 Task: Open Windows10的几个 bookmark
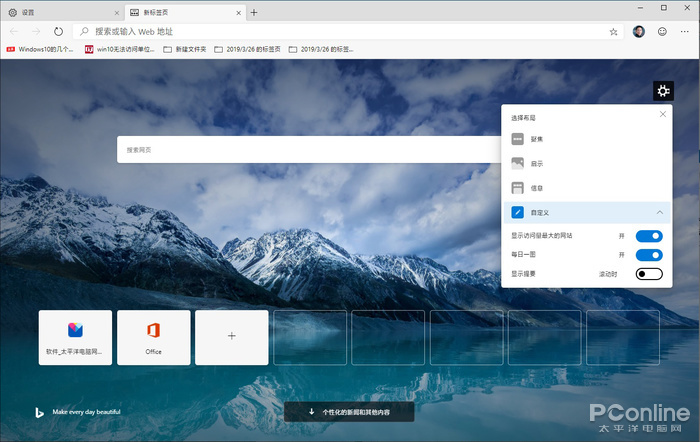40,50
